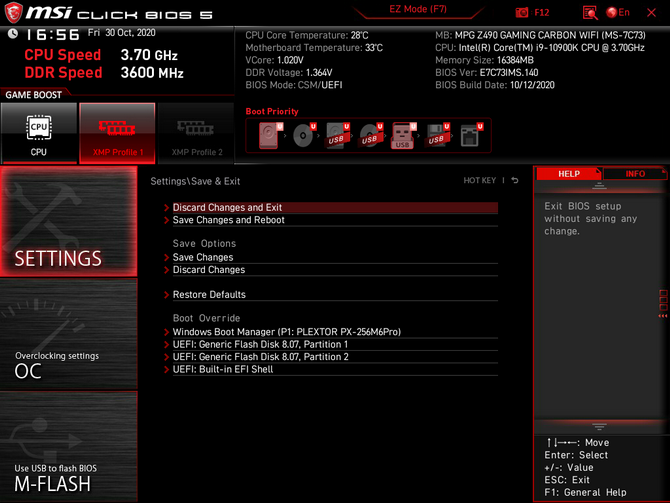Open the M-FLASH section
The width and height of the screenshot is (670, 503).
pos(68,447)
